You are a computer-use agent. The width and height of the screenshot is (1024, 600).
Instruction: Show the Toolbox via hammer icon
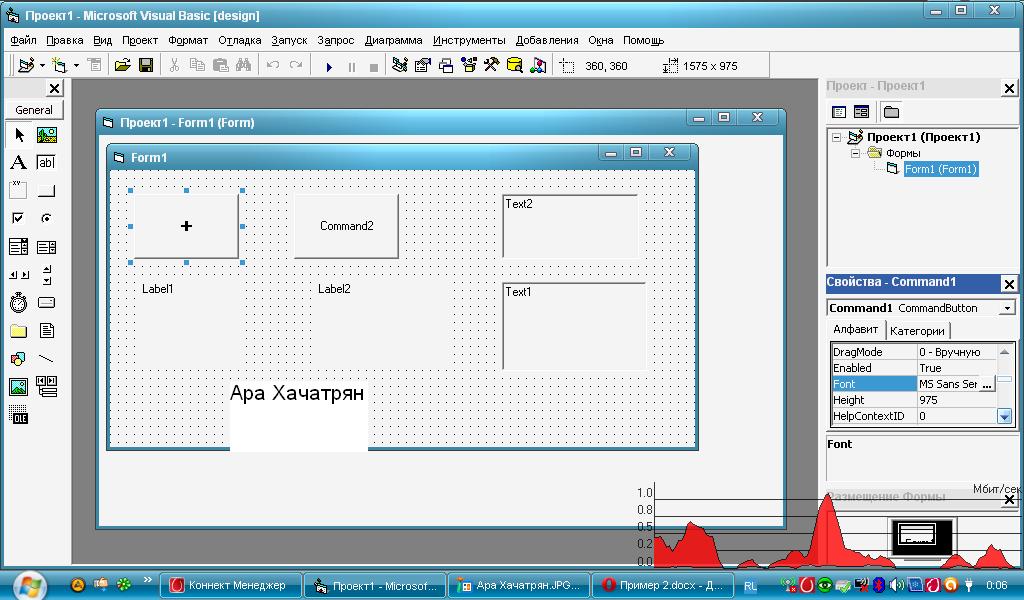point(492,65)
